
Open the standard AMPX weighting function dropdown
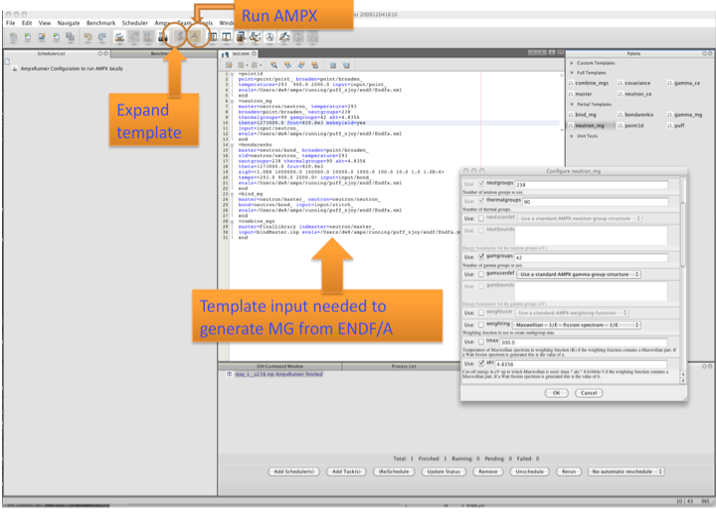tap(572, 313)
